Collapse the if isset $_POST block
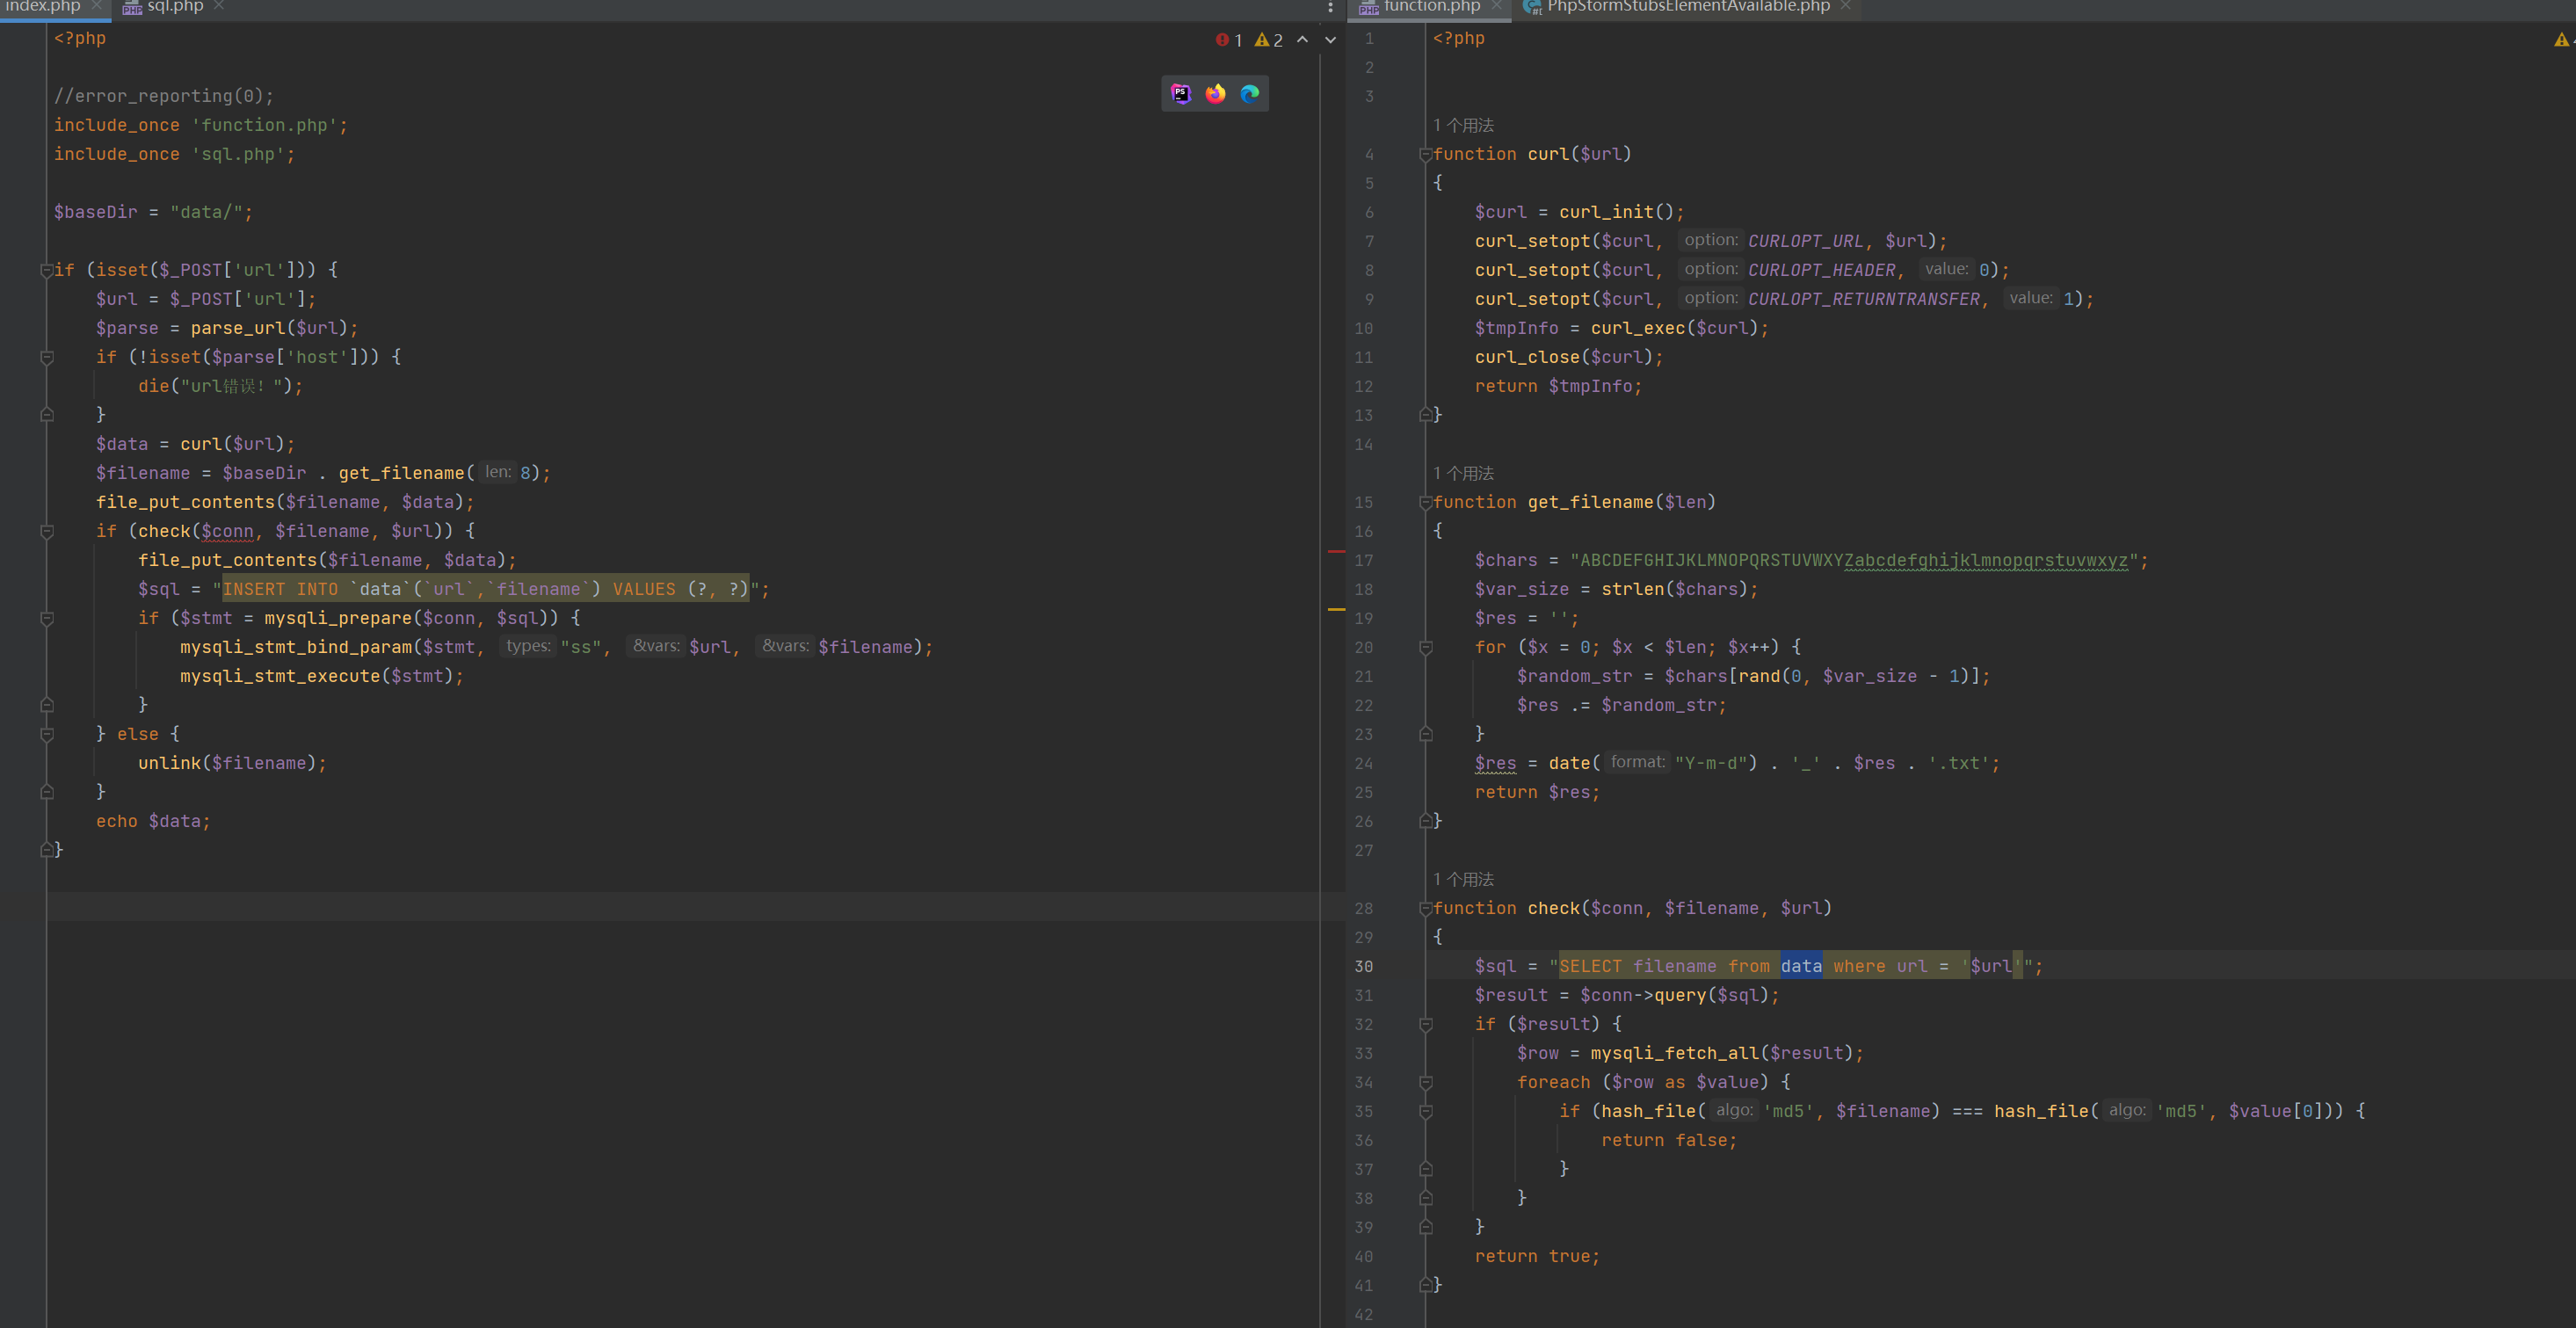This screenshot has height=1328, width=2576. click(46, 270)
